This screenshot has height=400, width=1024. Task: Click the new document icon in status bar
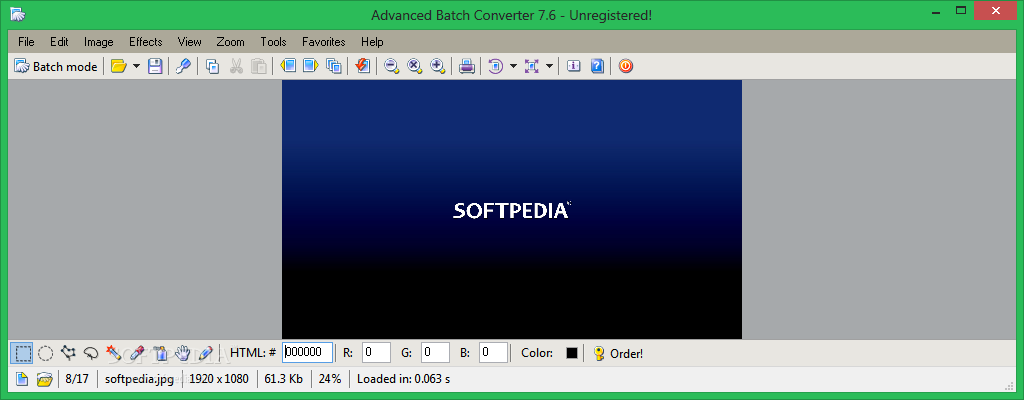point(22,379)
